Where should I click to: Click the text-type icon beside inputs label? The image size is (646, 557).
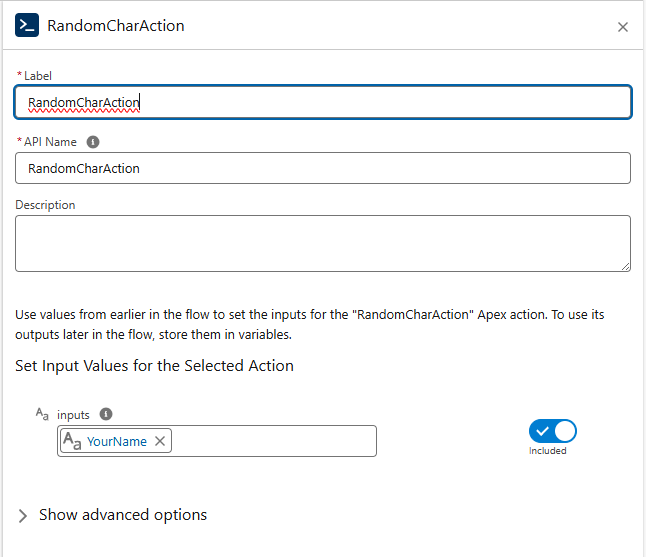(42, 413)
